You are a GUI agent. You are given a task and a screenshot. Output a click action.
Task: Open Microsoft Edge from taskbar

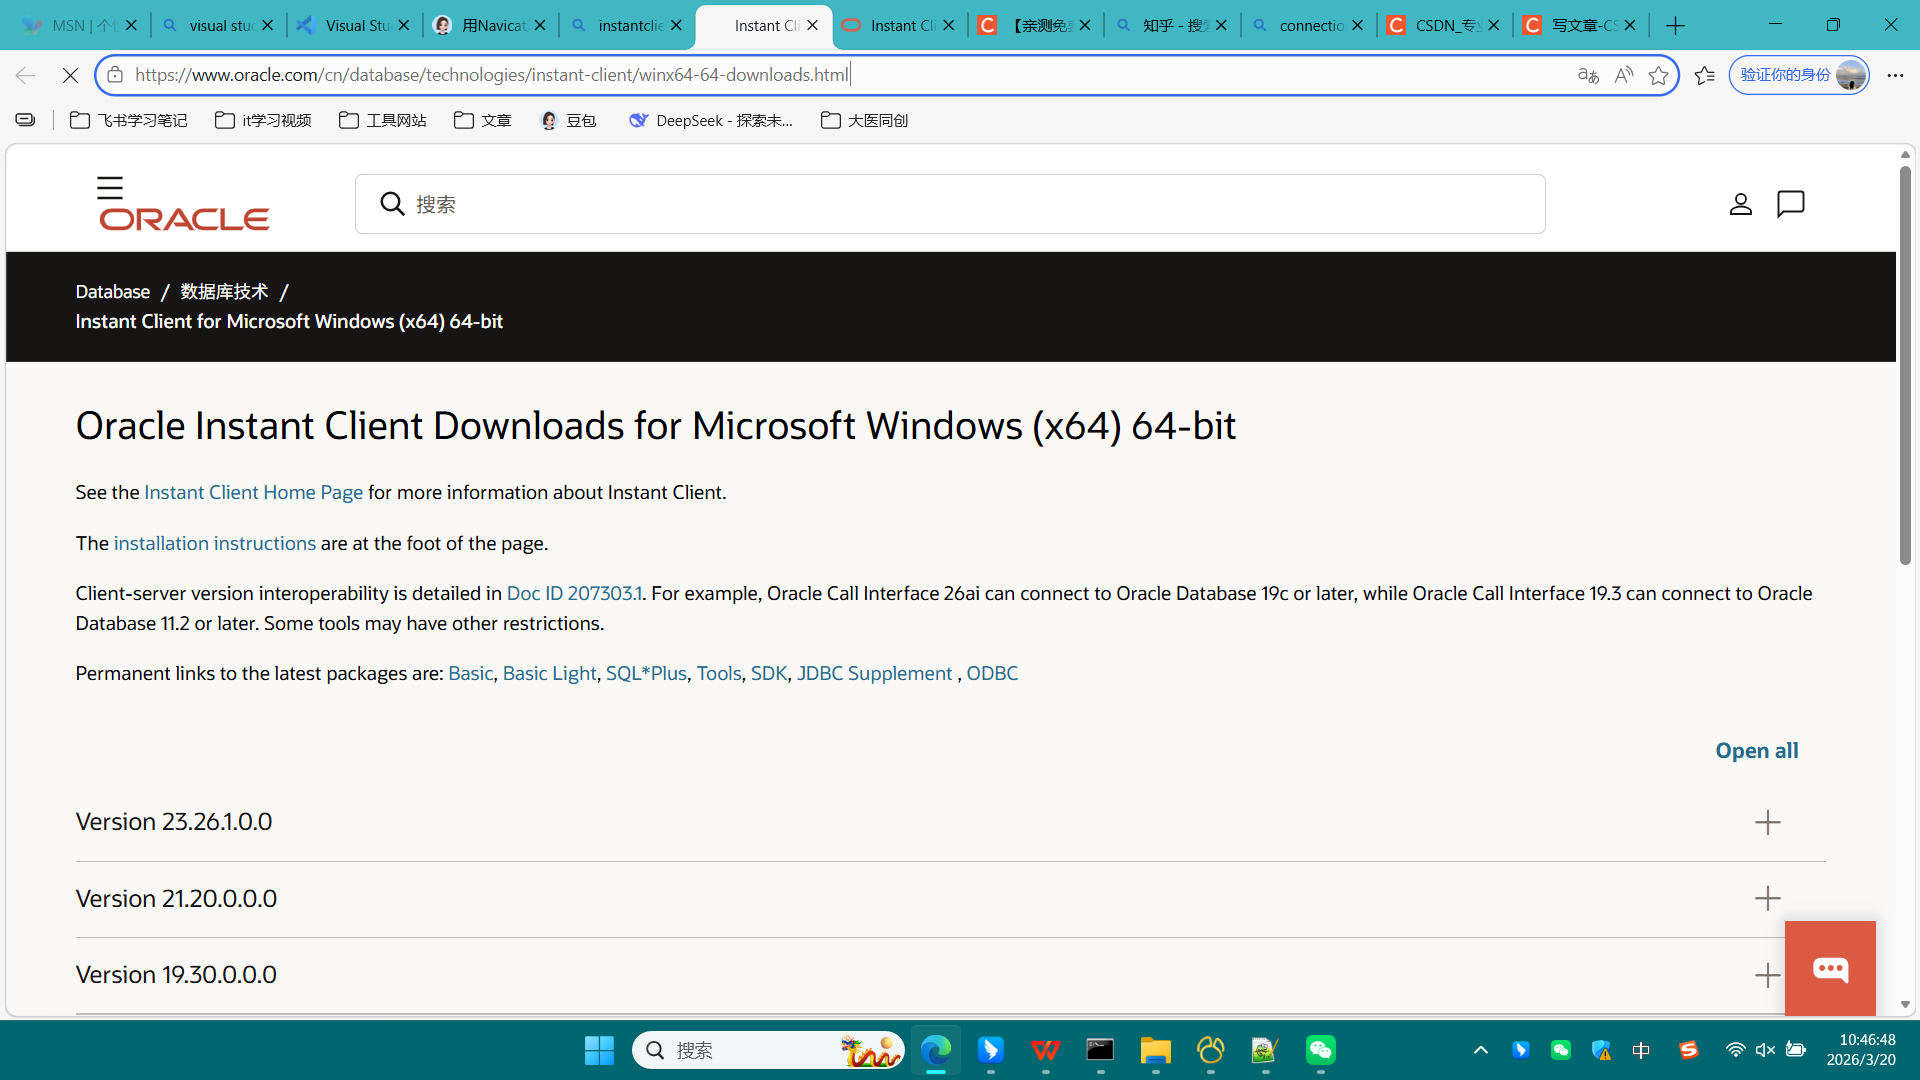(936, 1050)
